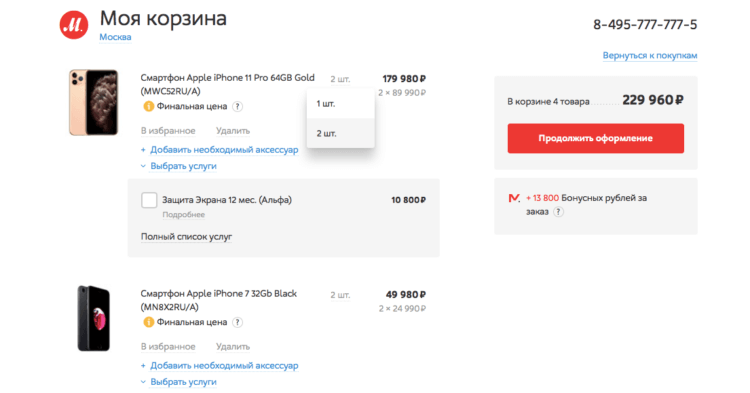Select 1 шт. from quantity list
Image resolution: width=750 pixels, height=393 pixels.
(341, 104)
